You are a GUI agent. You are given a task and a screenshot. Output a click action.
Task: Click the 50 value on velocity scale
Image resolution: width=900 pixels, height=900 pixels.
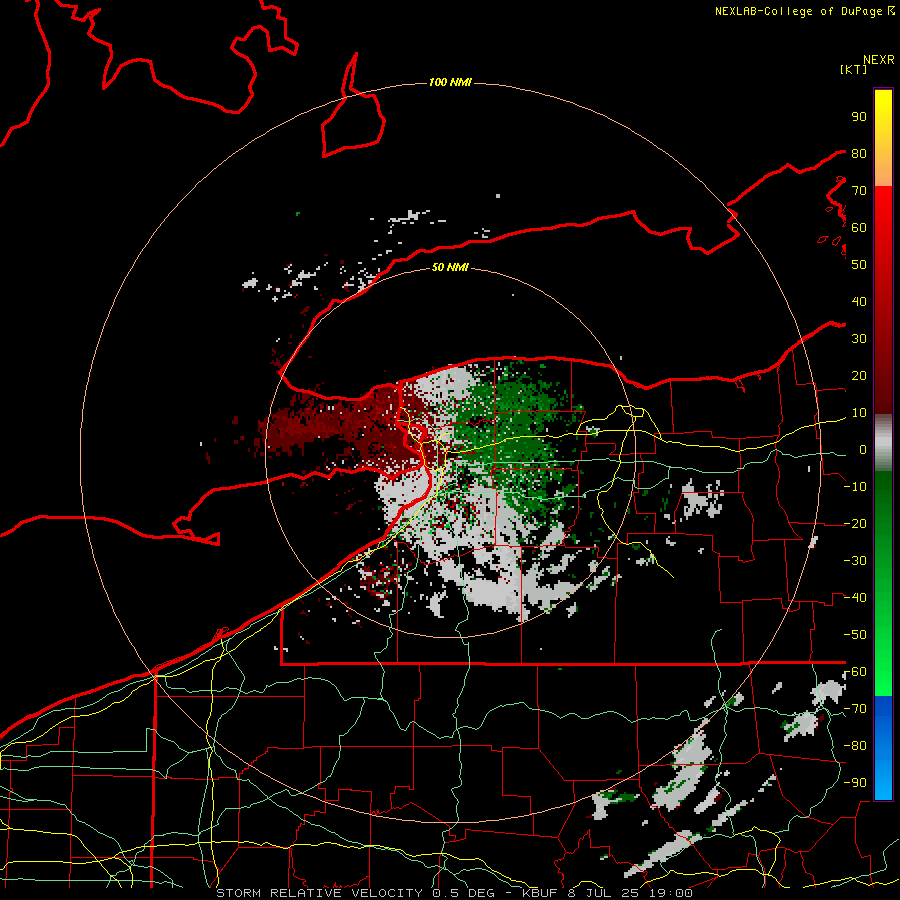[859, 265]
